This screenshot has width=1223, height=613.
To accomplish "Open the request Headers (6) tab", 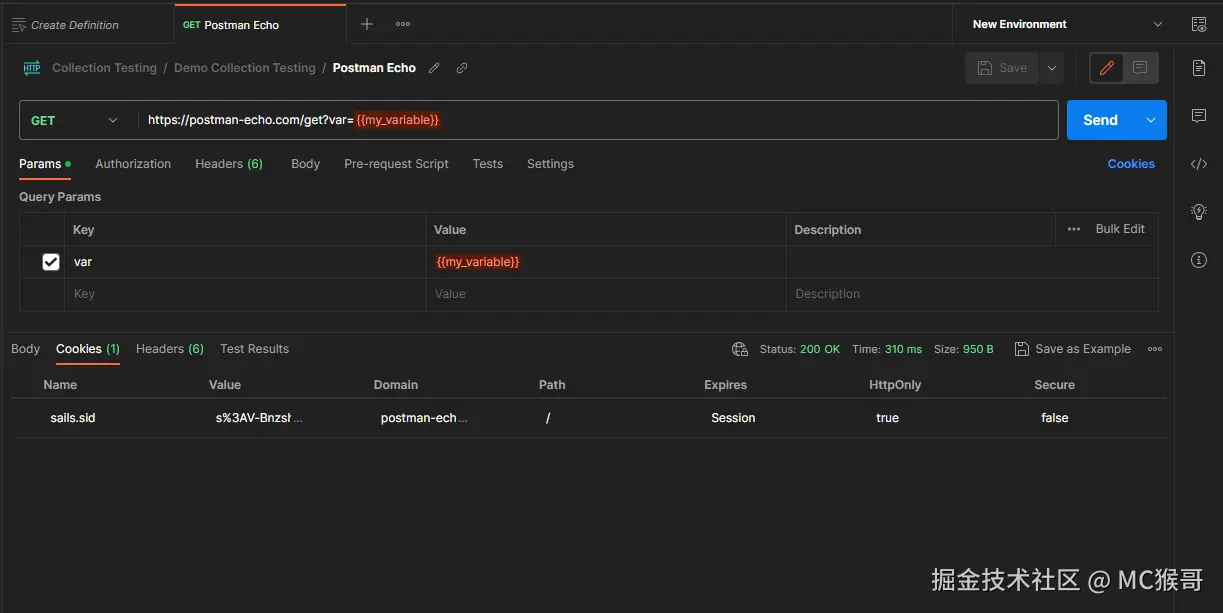I will [229, 164].
